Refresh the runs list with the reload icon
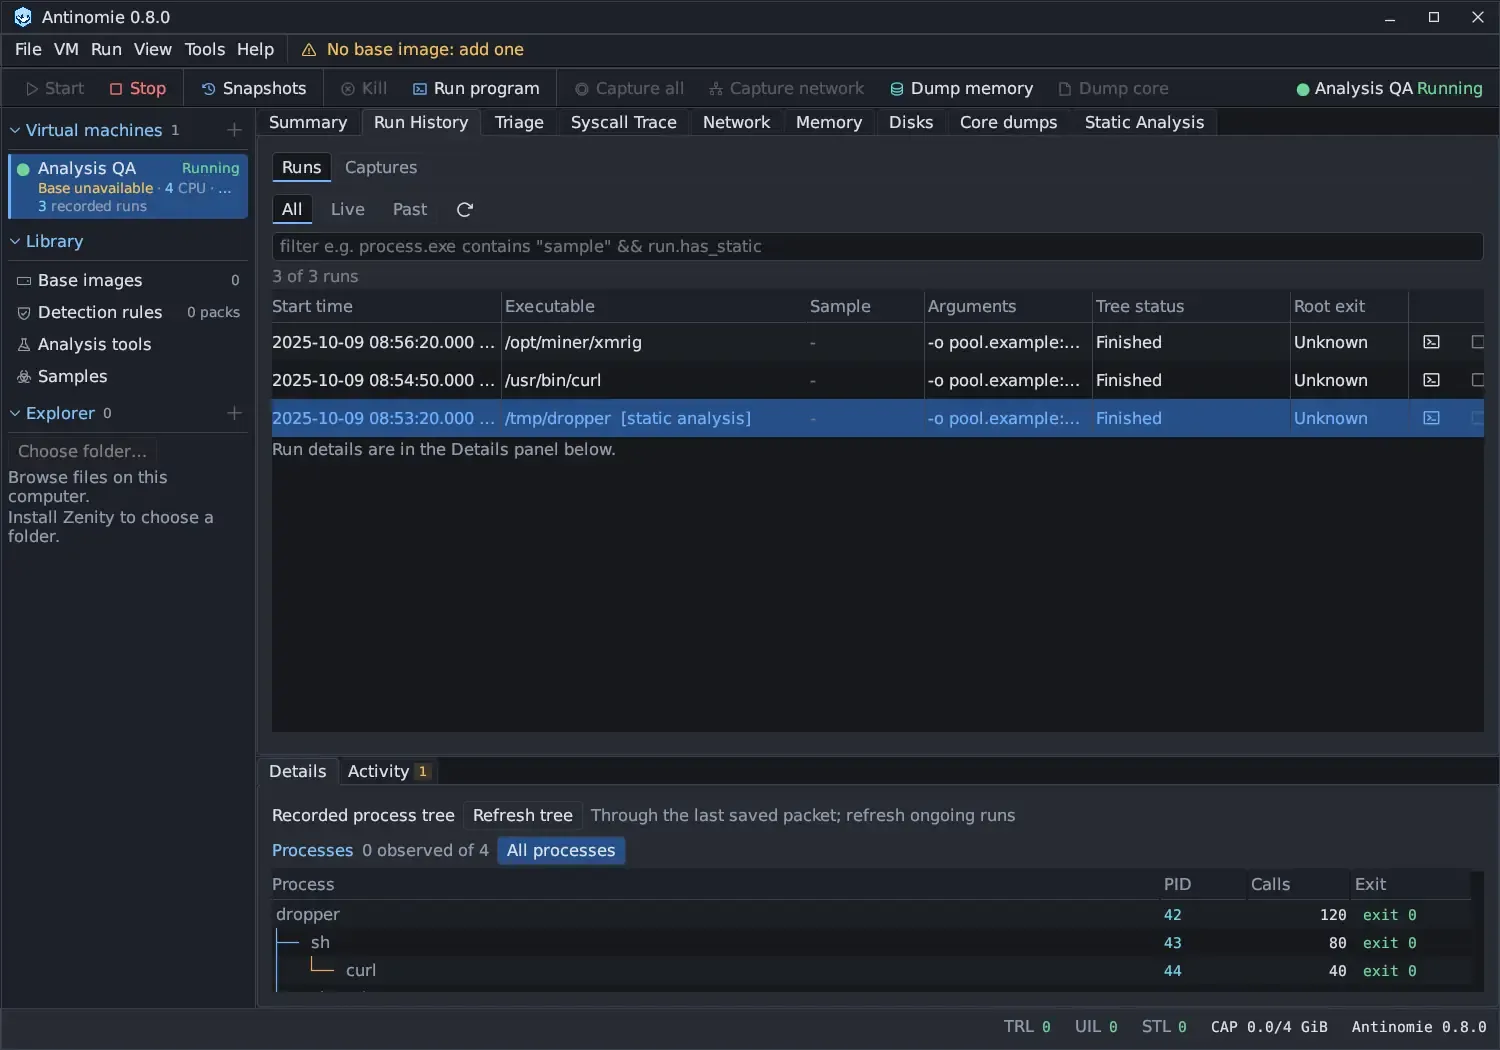This screenshot has height=1050, width=1500. point(465,210)
